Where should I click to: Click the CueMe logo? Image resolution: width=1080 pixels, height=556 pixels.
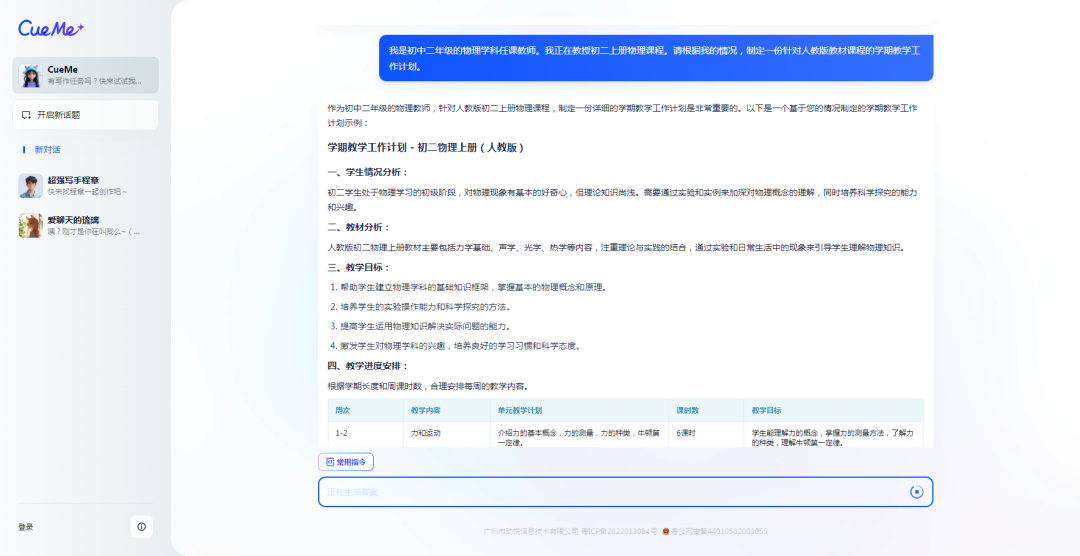[x=51, y=28]
